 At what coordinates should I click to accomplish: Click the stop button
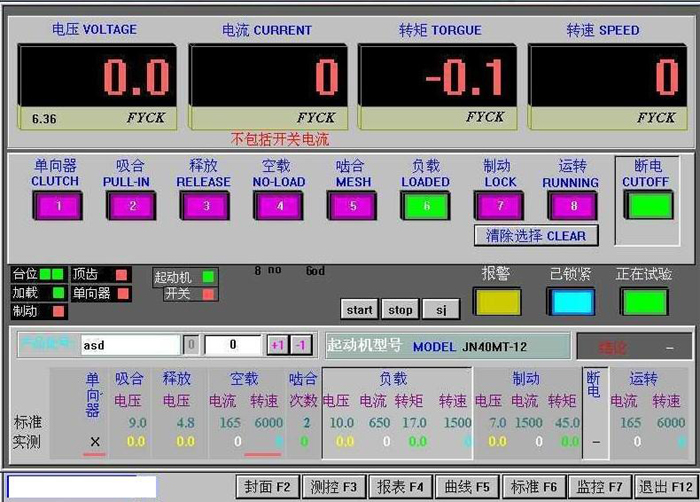pos(400,310)
